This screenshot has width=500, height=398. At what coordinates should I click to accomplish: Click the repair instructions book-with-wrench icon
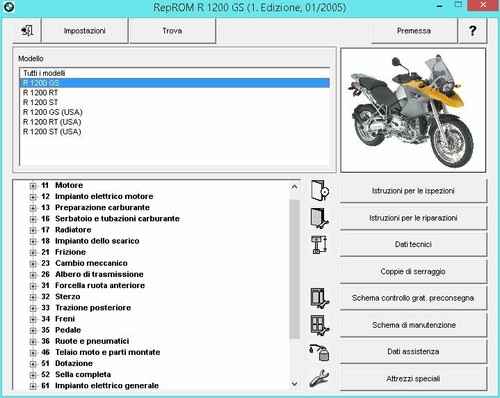pyautogui.click(x=320, y=218)
